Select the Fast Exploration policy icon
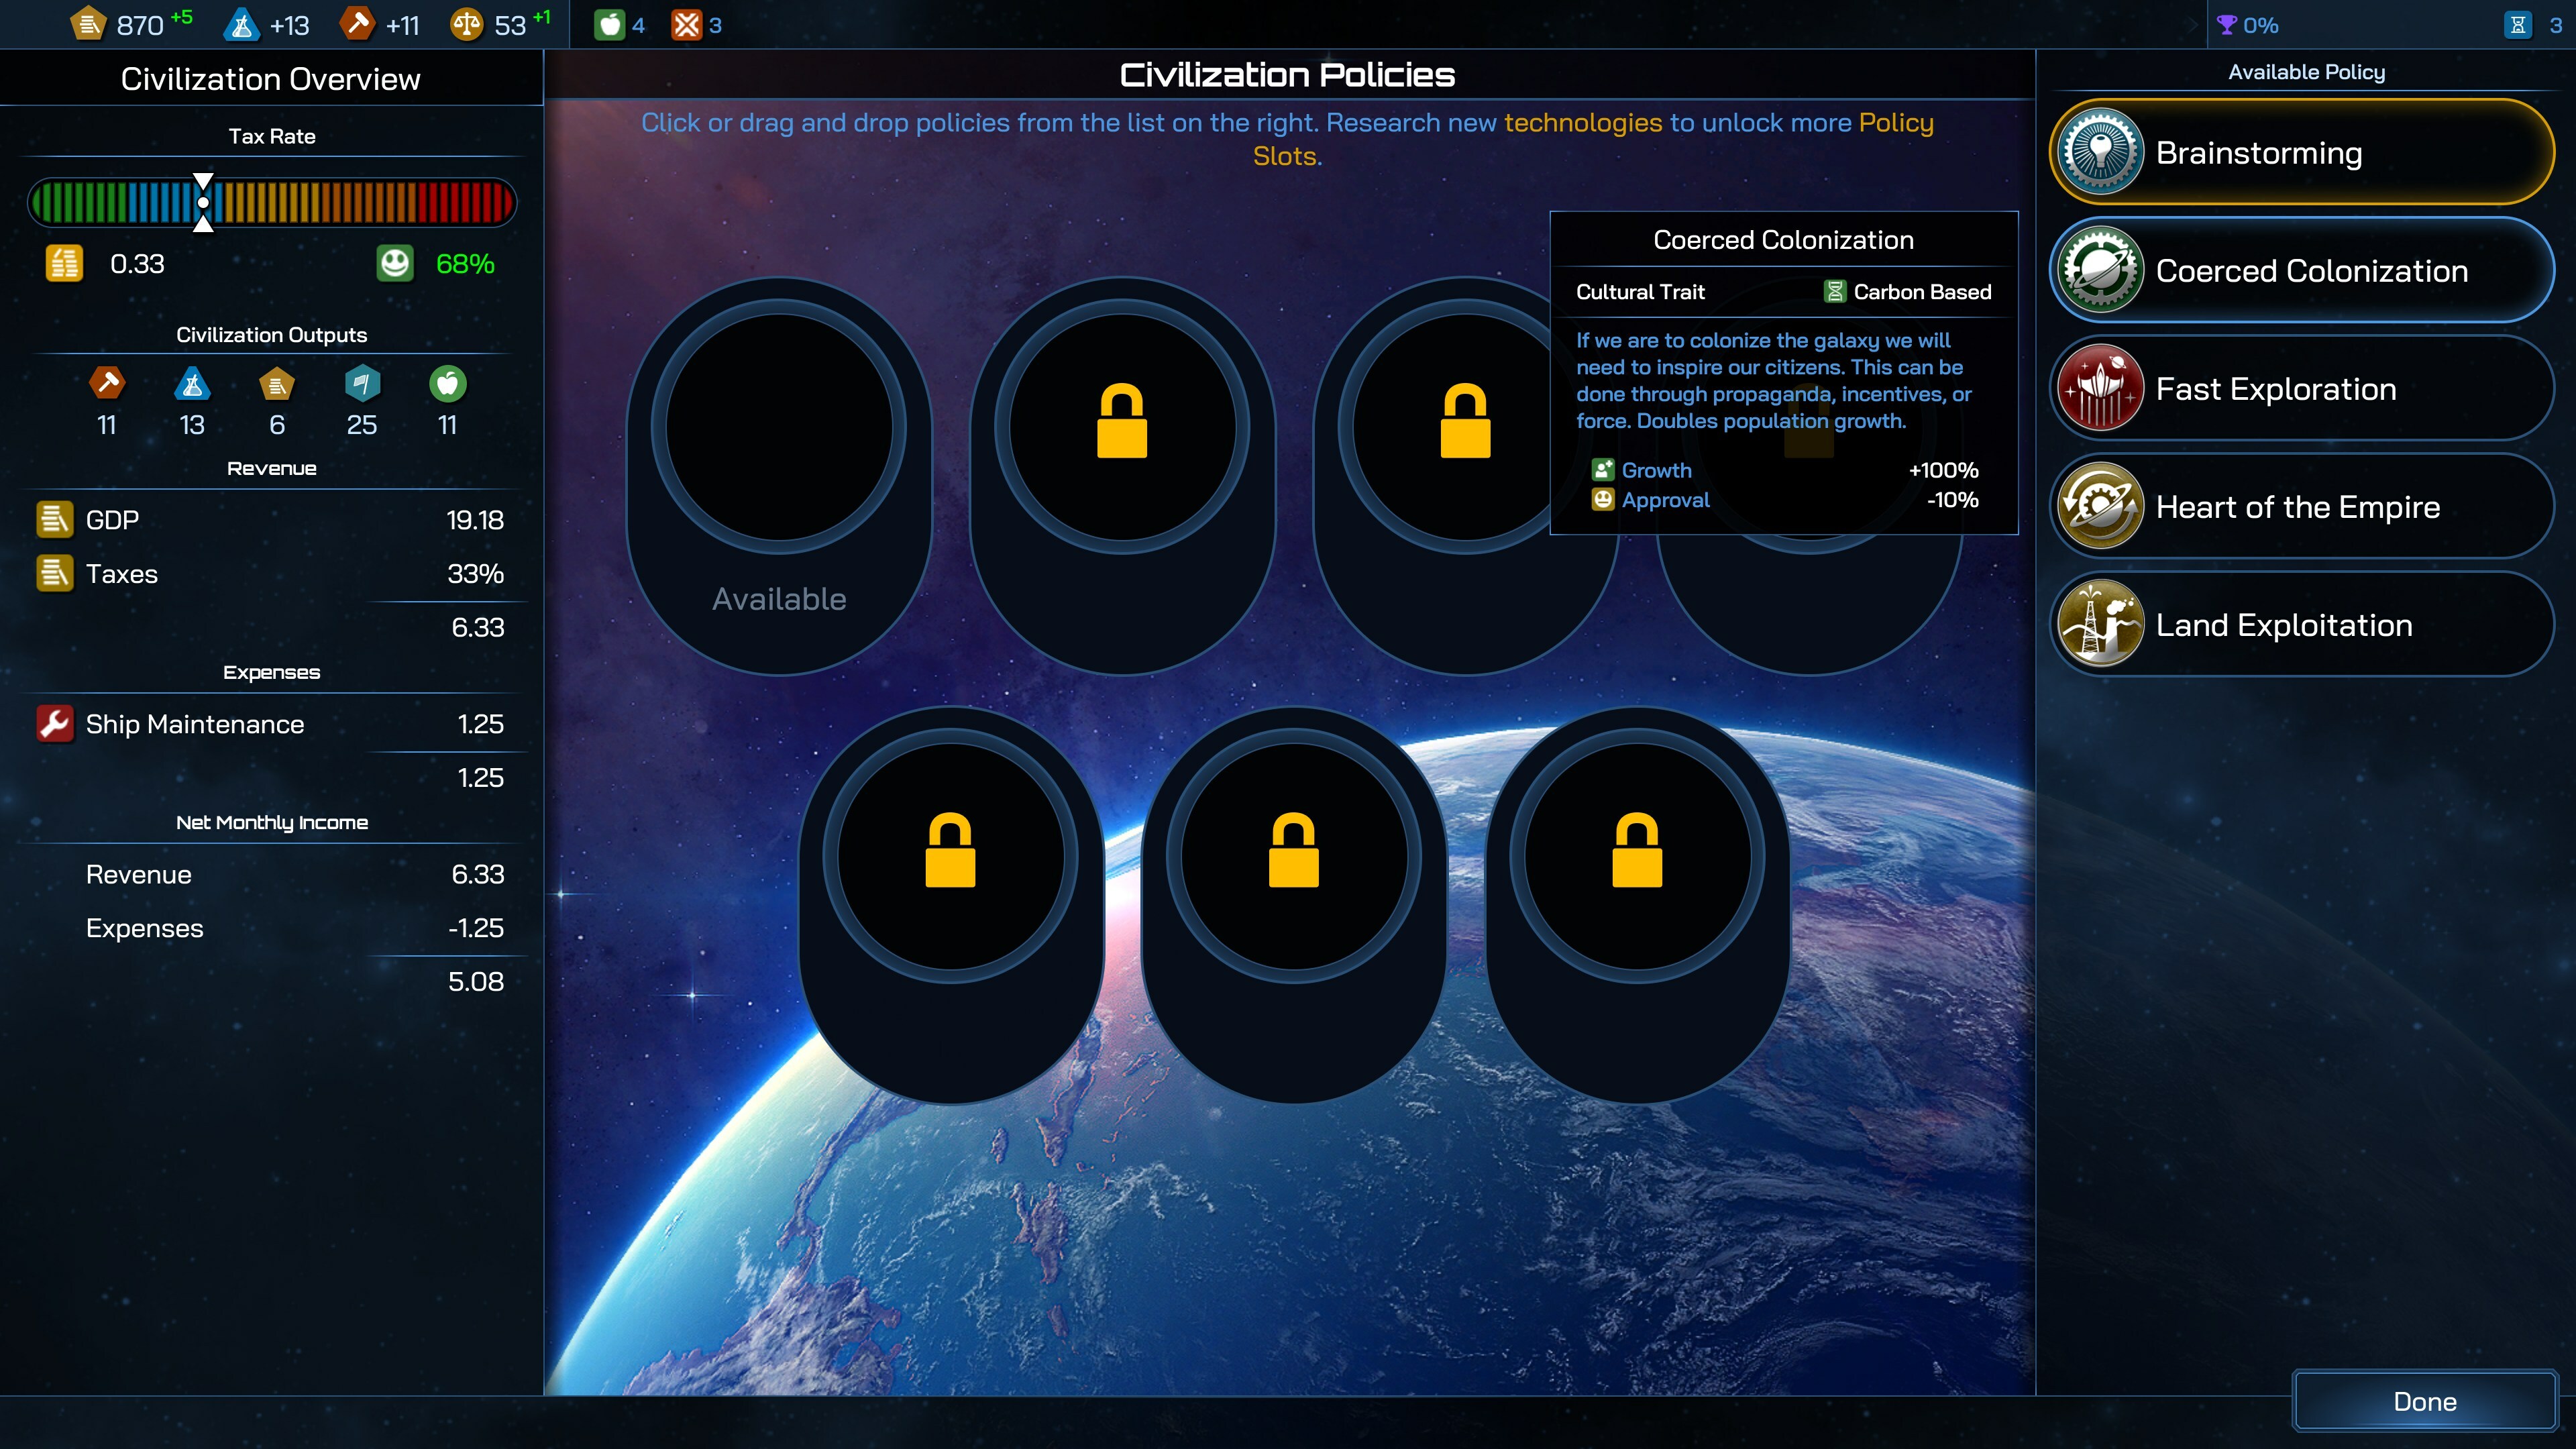 pyautogui.click(x=2101, y=388)
